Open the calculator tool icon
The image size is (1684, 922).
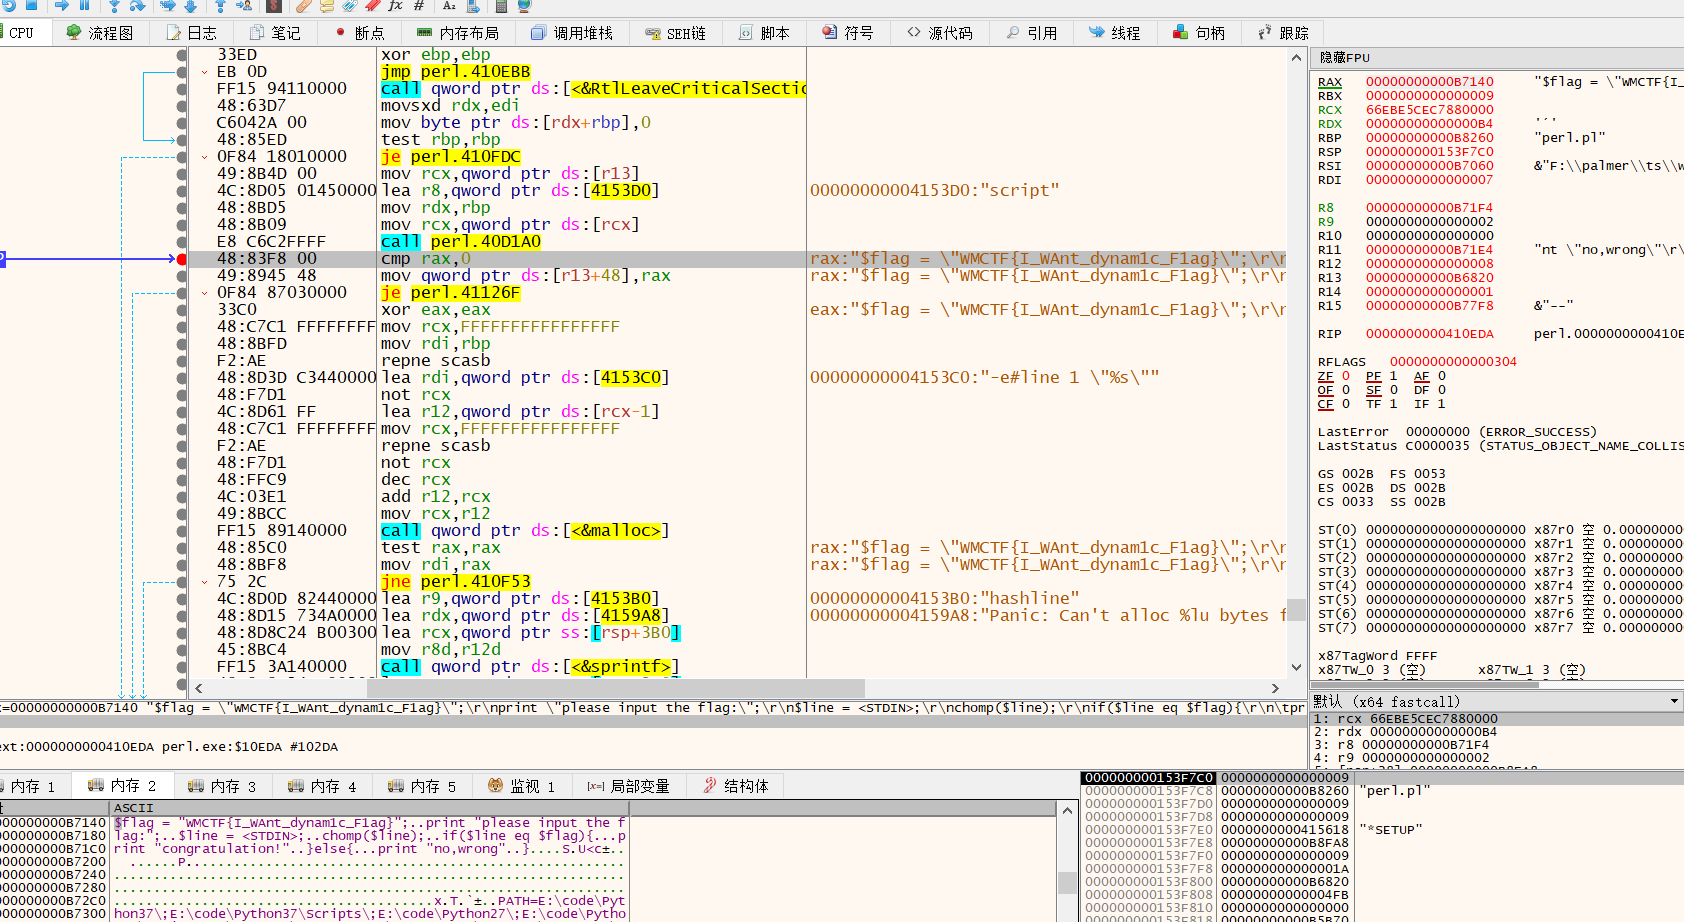pos(503,8)
